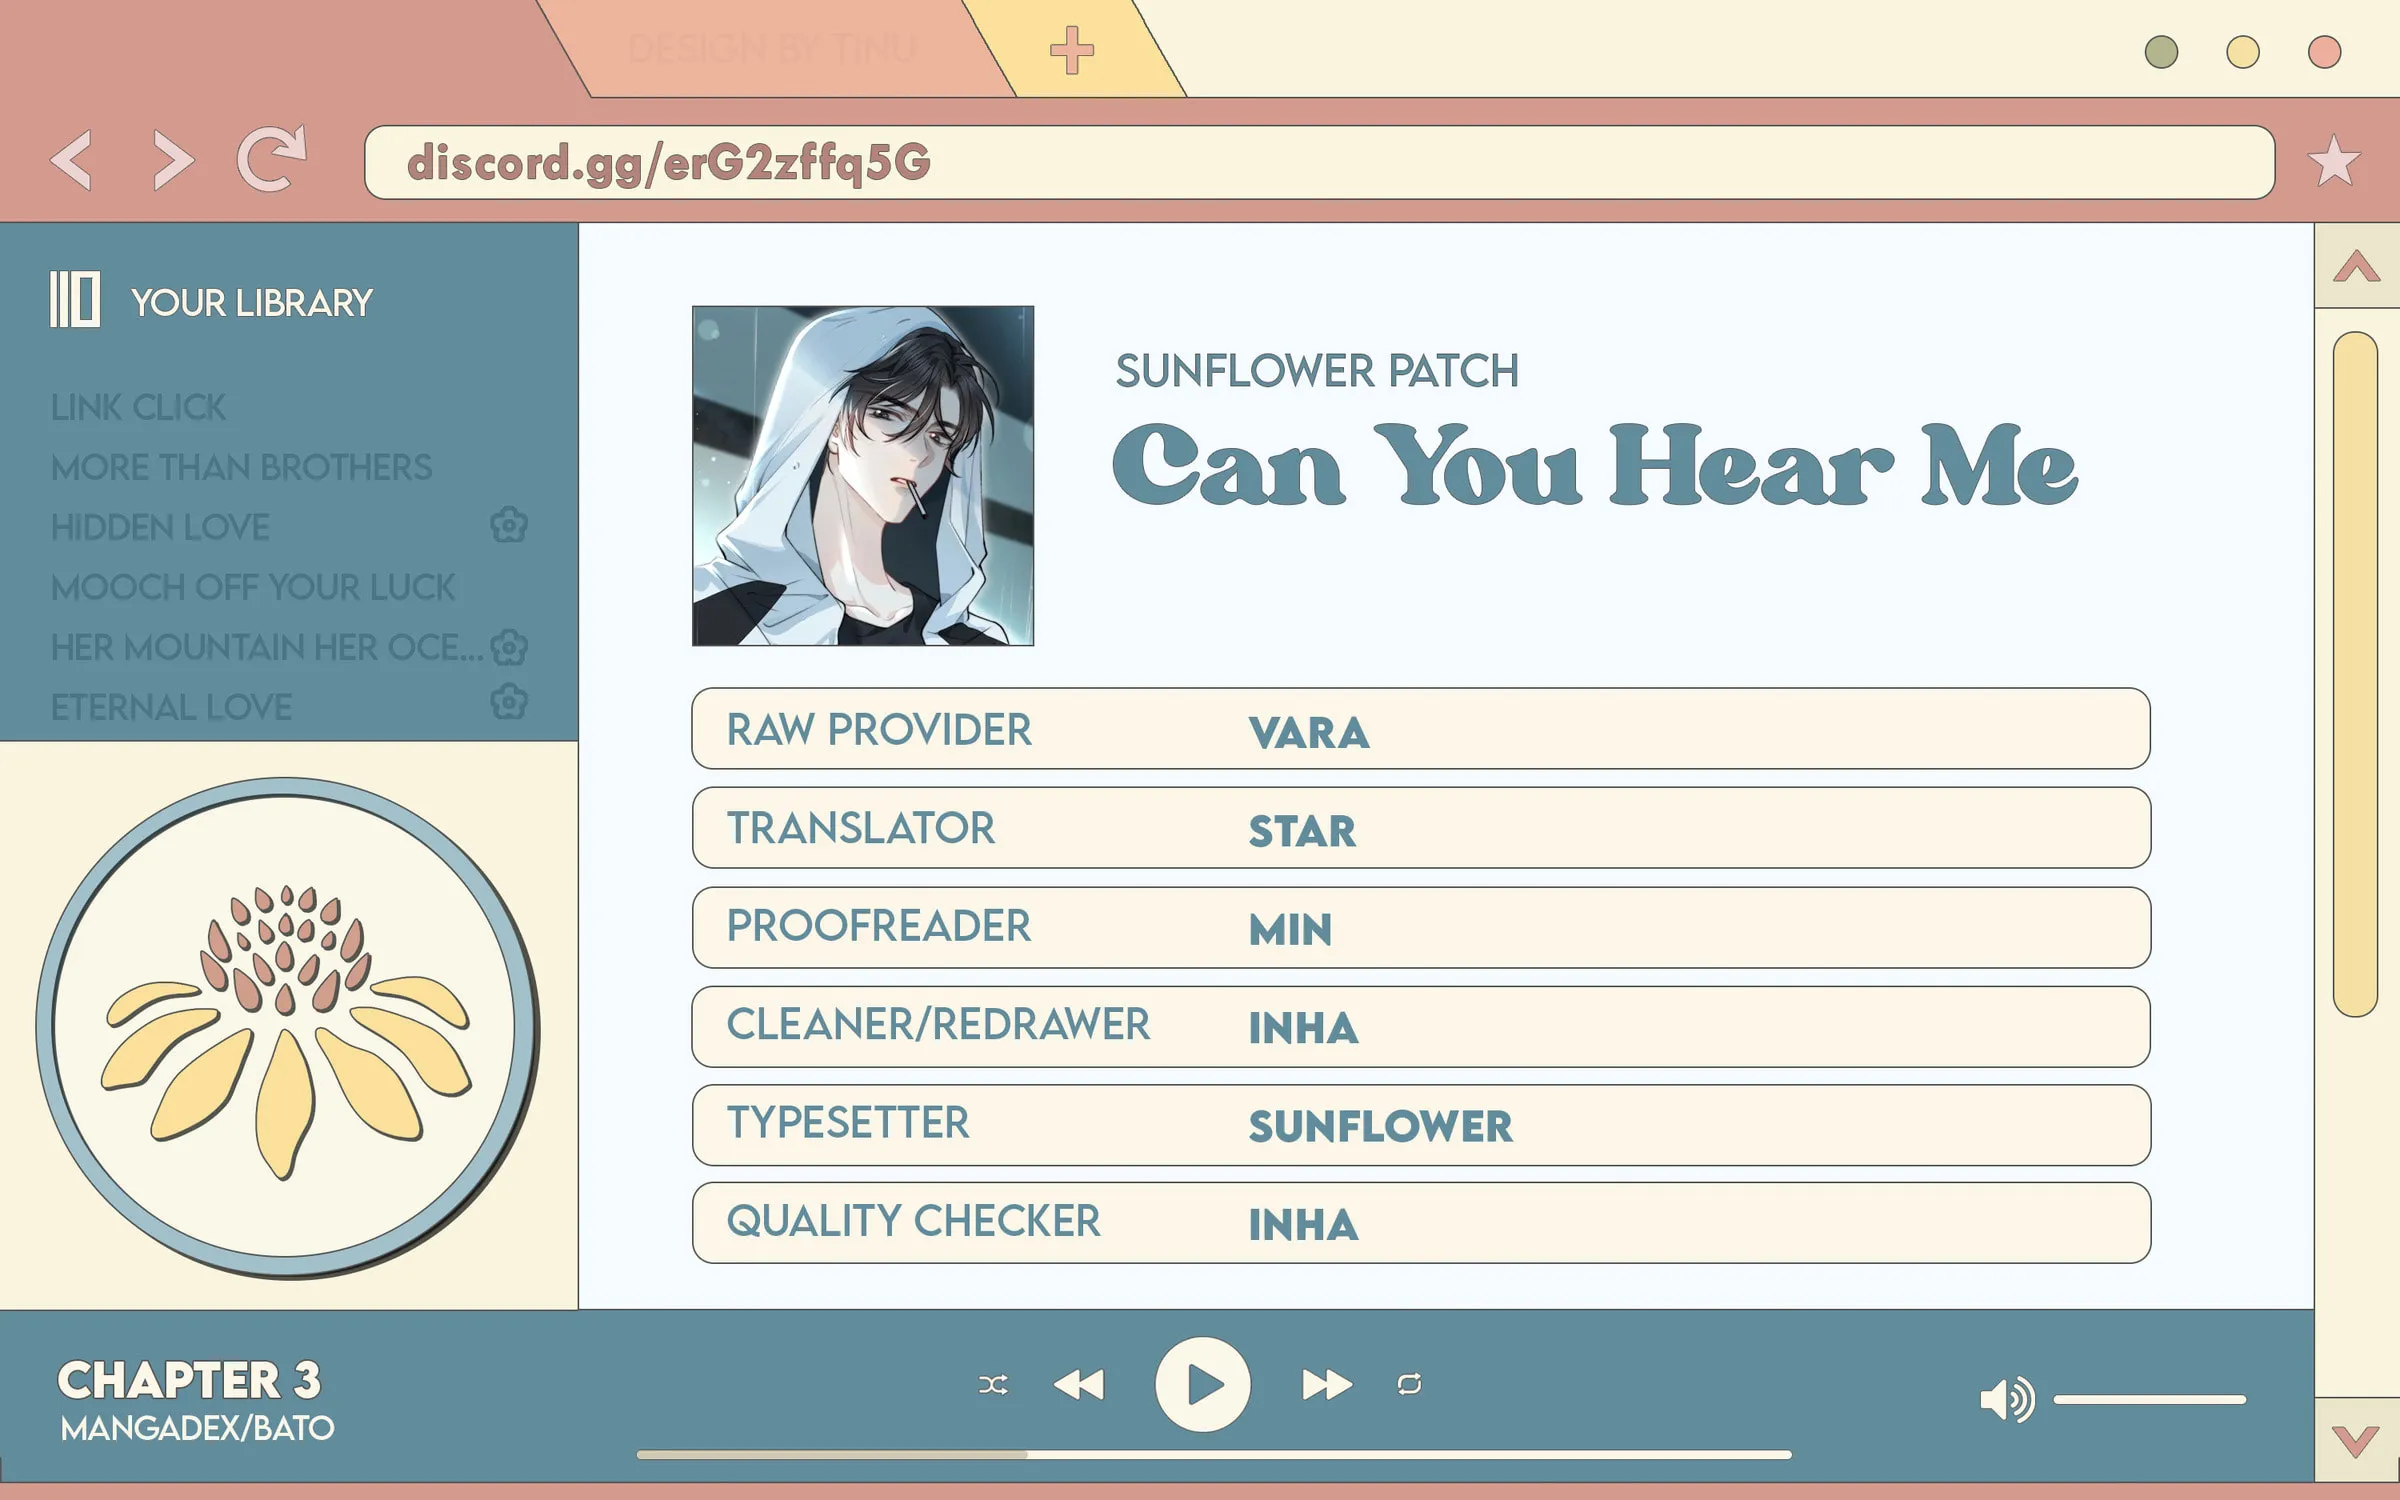Click the browser back arrow
Image resolution: width=2400 pixels, height=1500 pixels.
[x=72, y=159]
